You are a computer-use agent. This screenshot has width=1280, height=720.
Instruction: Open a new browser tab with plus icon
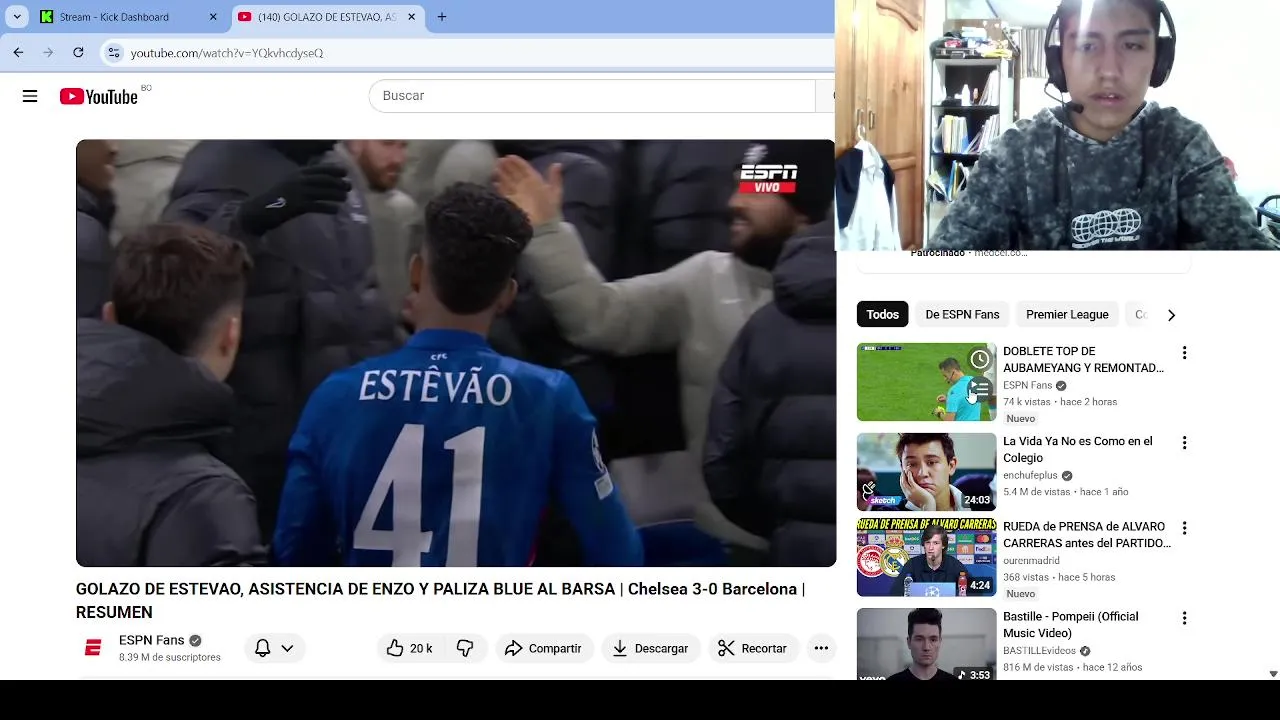442,17
